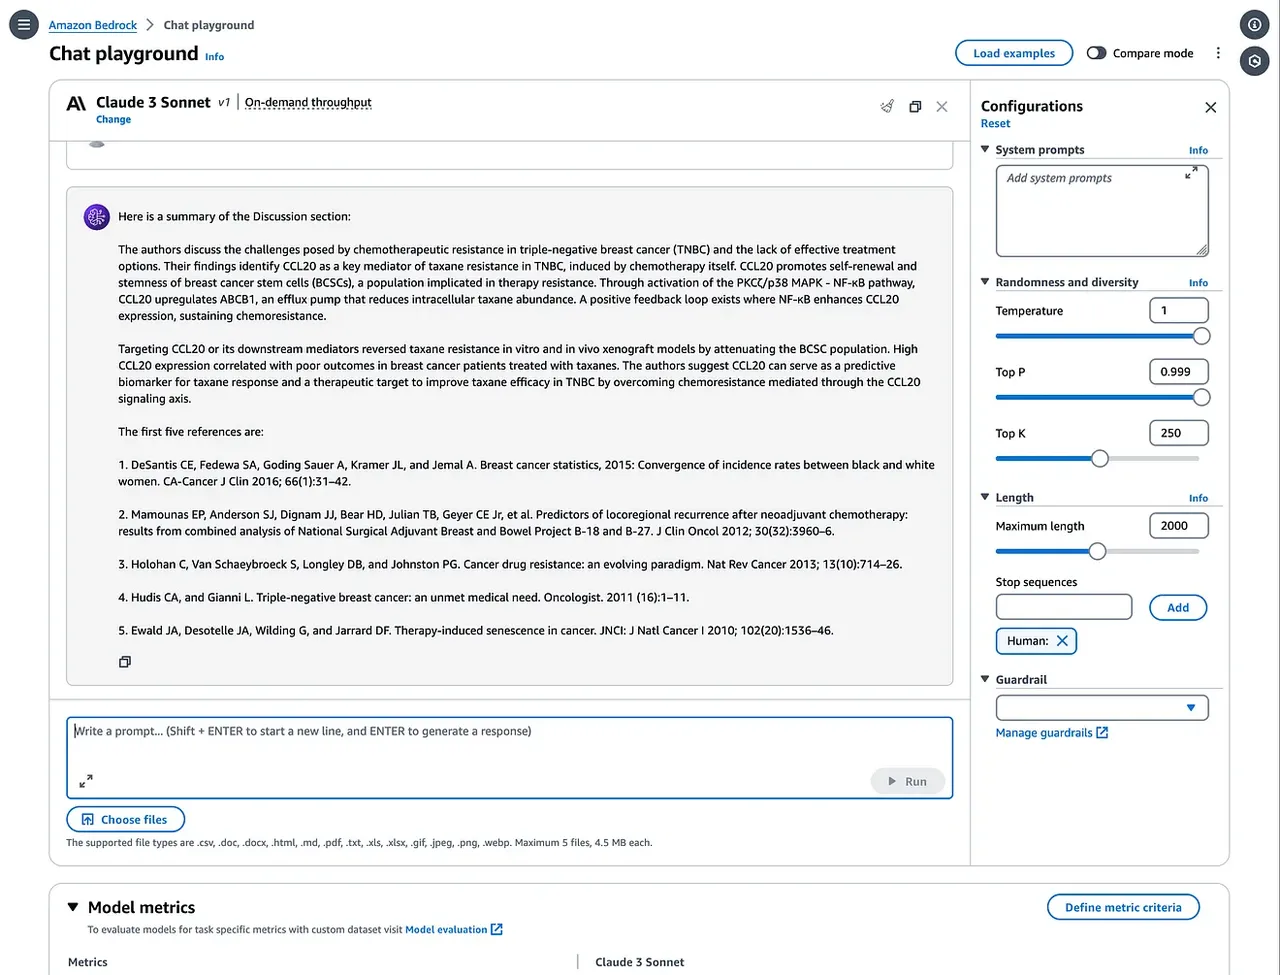
Task: Copy the response using copy icon
Action: pos(125,662)
